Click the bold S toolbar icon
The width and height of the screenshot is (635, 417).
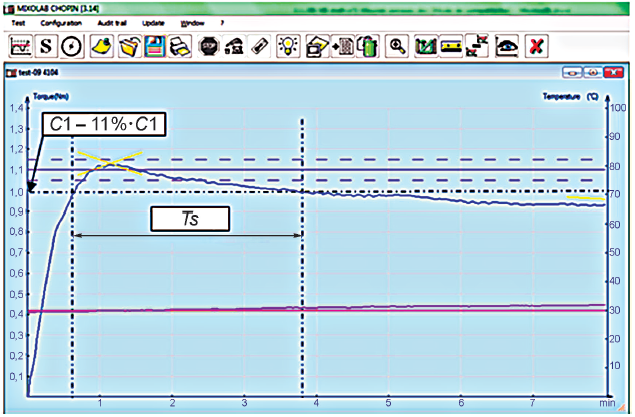[x=47, y=45]
